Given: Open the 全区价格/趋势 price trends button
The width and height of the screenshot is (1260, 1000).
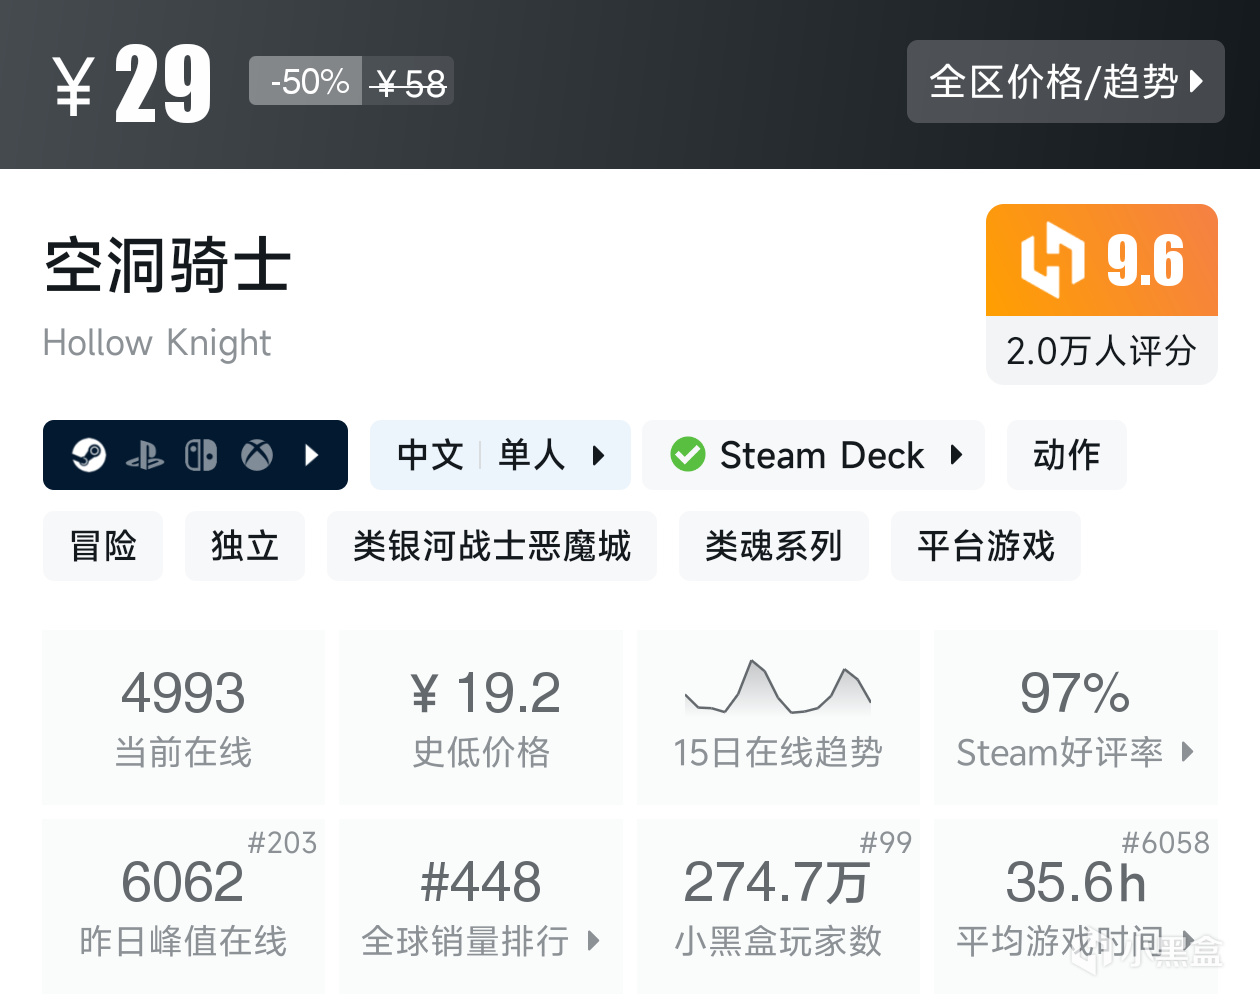Looking at the screenshot, I should (x=1065, y=82).
